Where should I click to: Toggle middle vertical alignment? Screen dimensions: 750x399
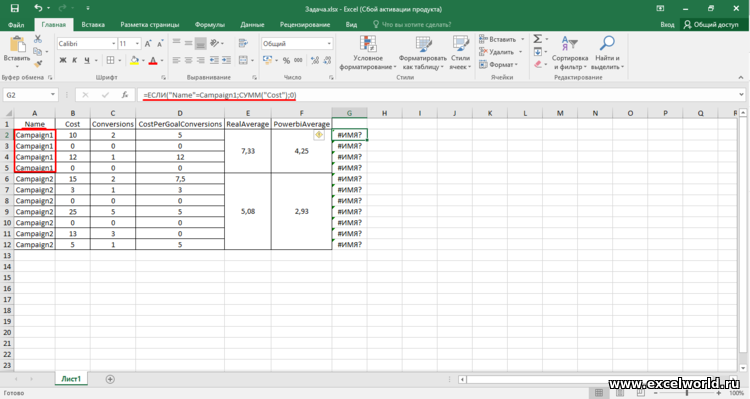[188, 44]
